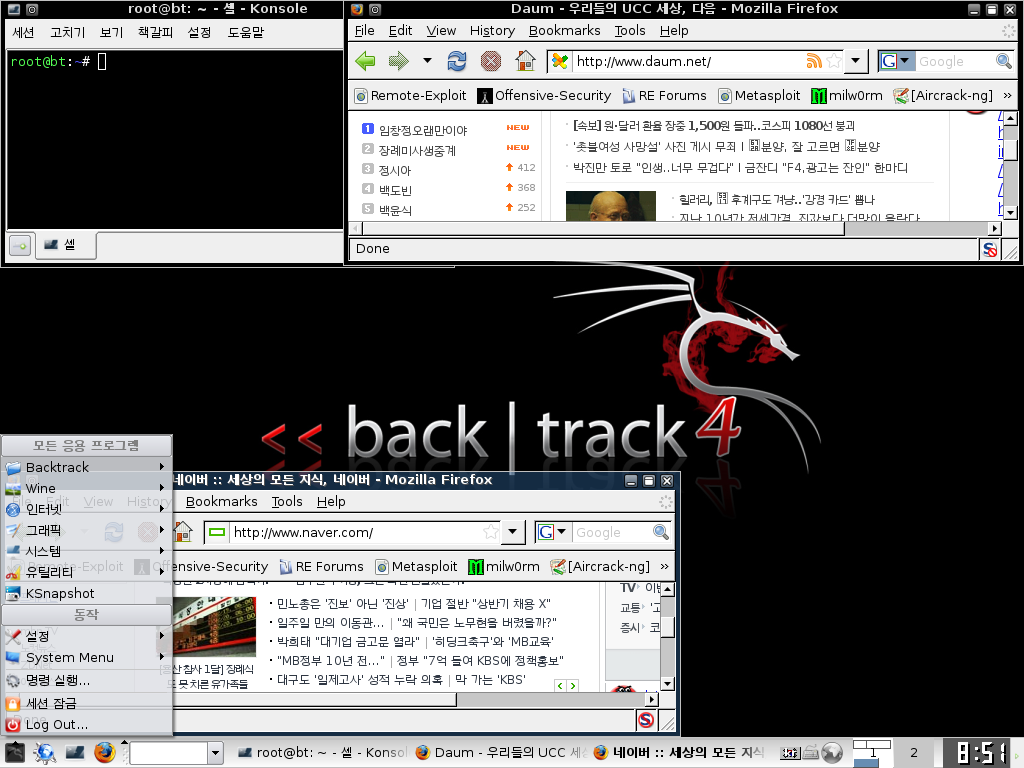
Task: Bookmark Daum page with star icon
Action: click(x=834, y=61)
